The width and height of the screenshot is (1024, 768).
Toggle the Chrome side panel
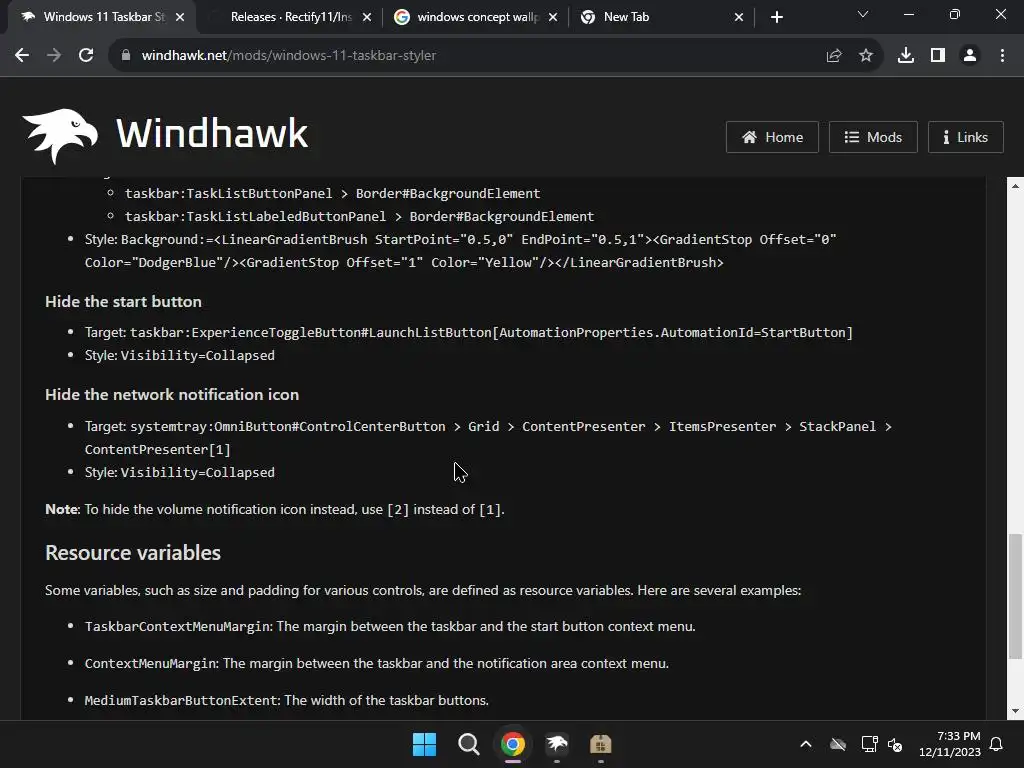click(937, 56)
